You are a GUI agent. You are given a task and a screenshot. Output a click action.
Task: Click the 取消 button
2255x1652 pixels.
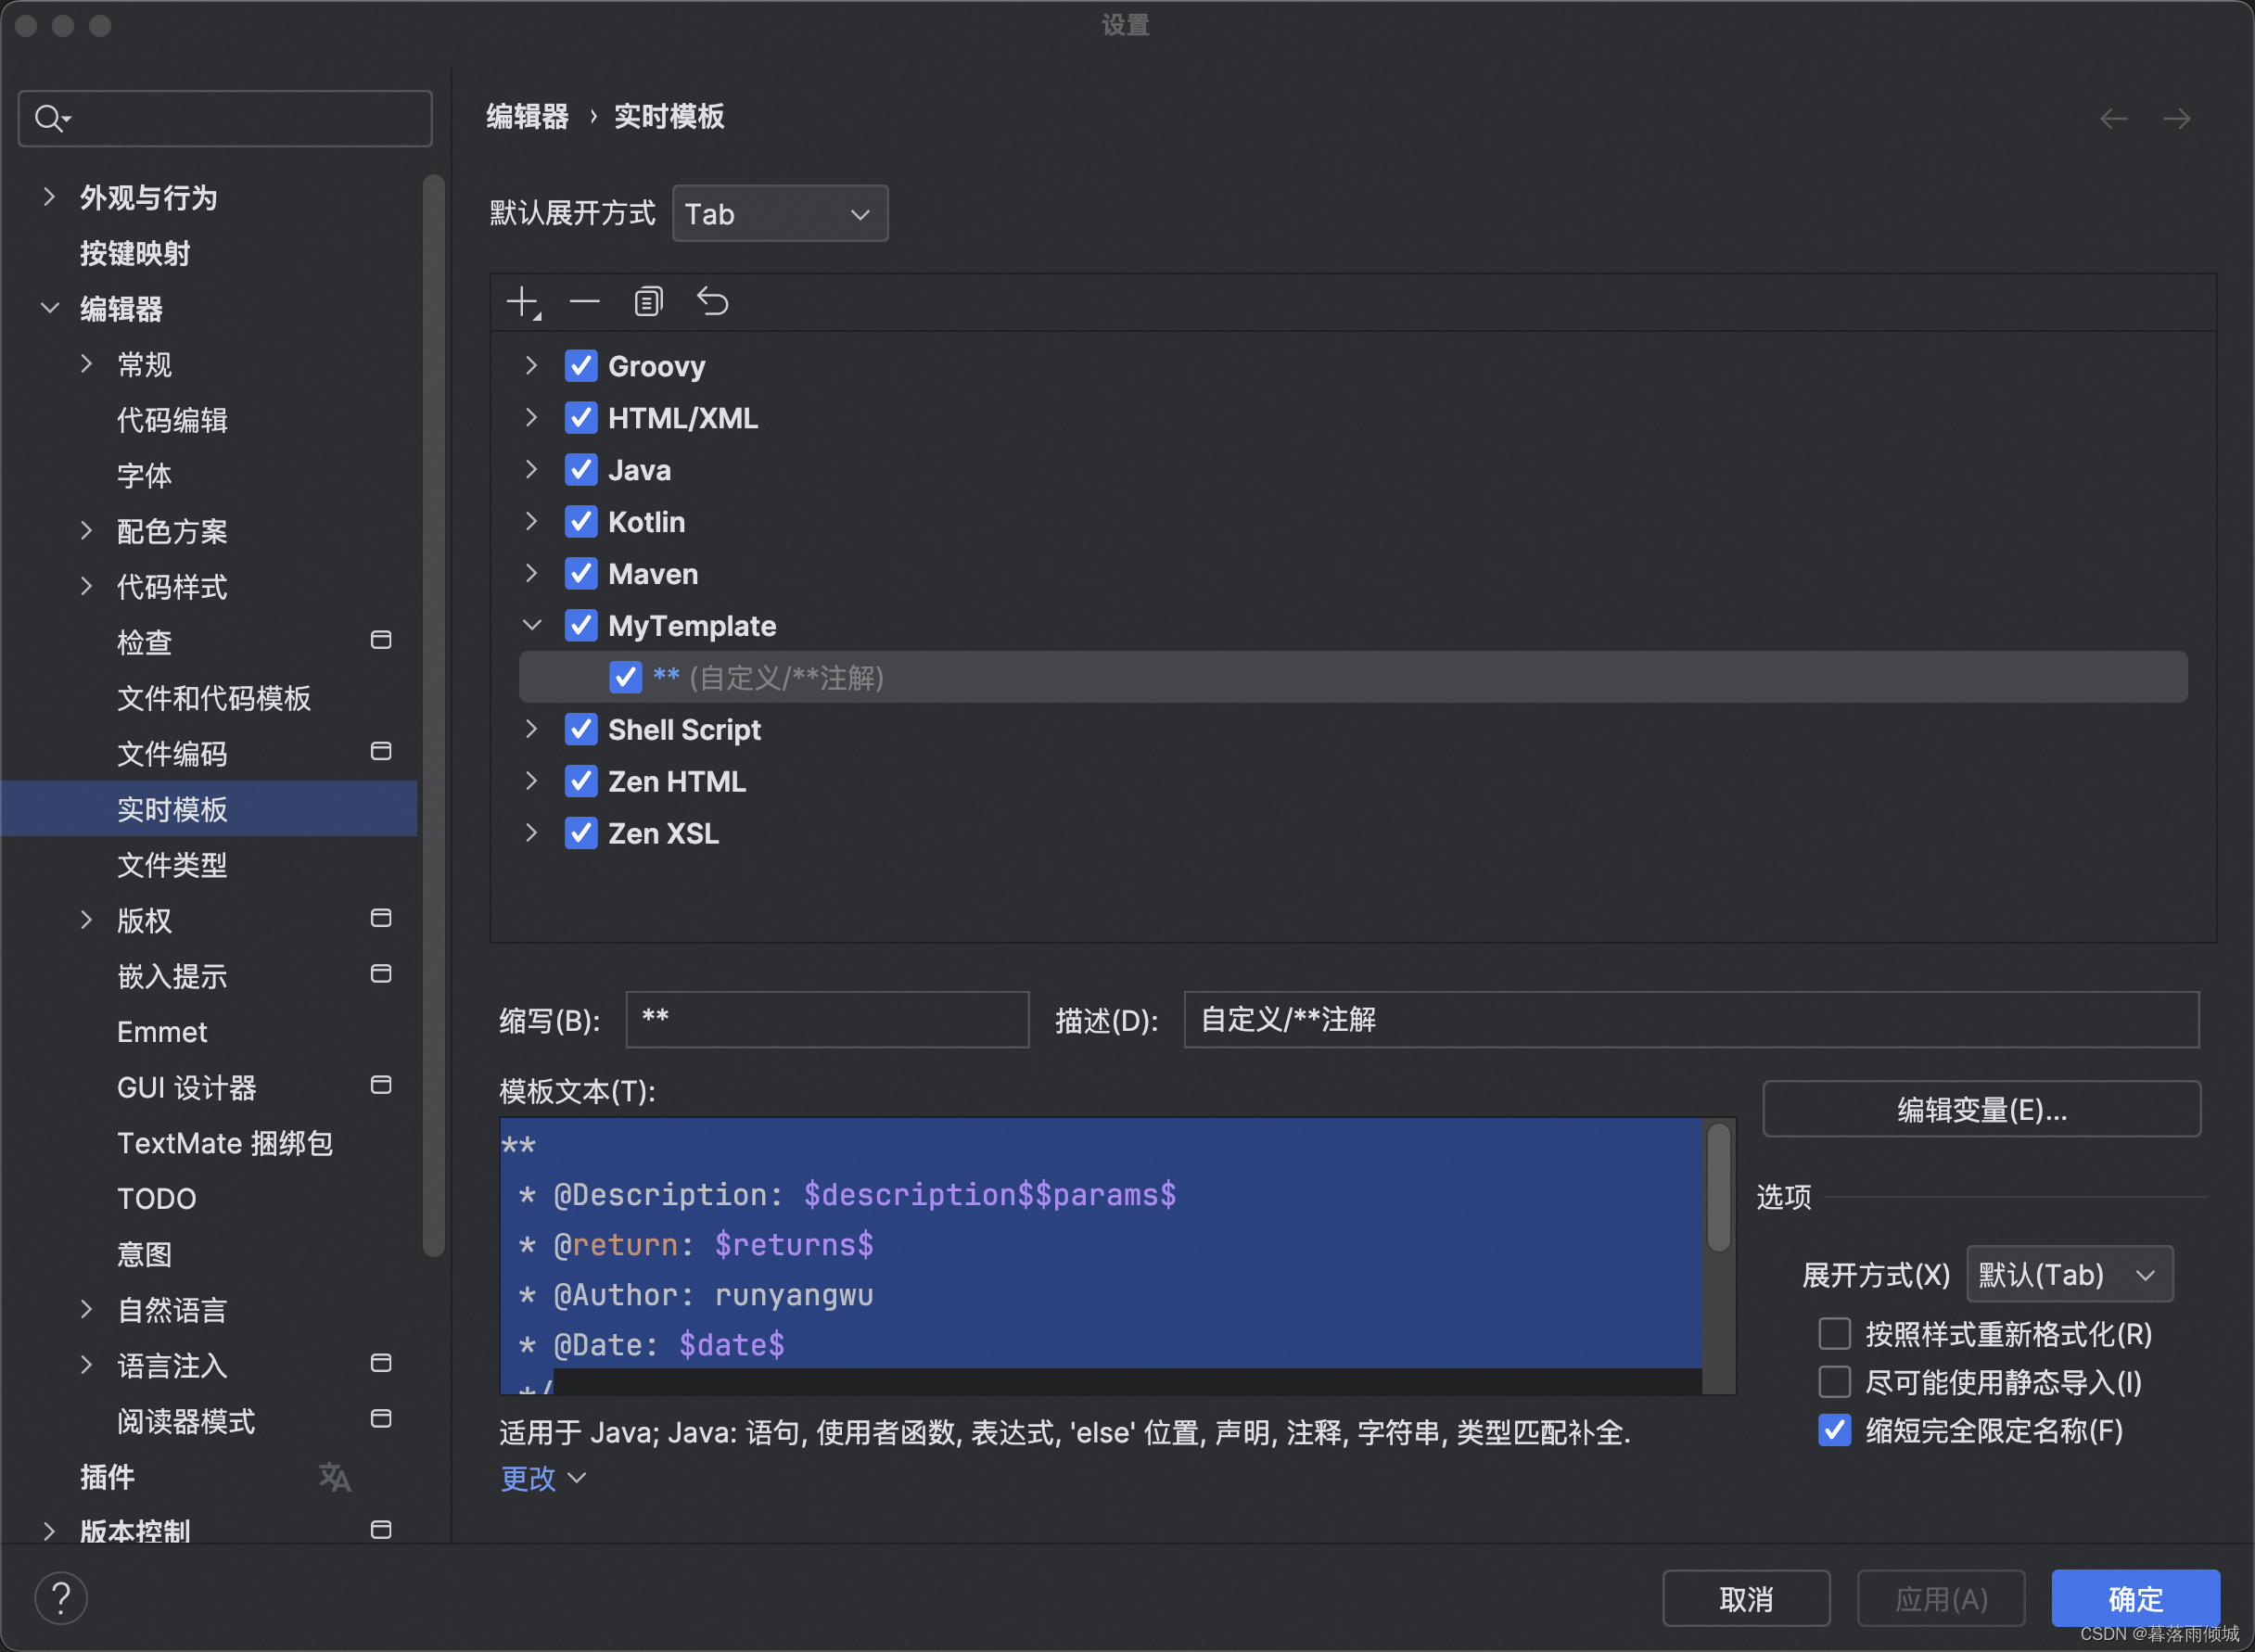click(x=1746, y=1598)
